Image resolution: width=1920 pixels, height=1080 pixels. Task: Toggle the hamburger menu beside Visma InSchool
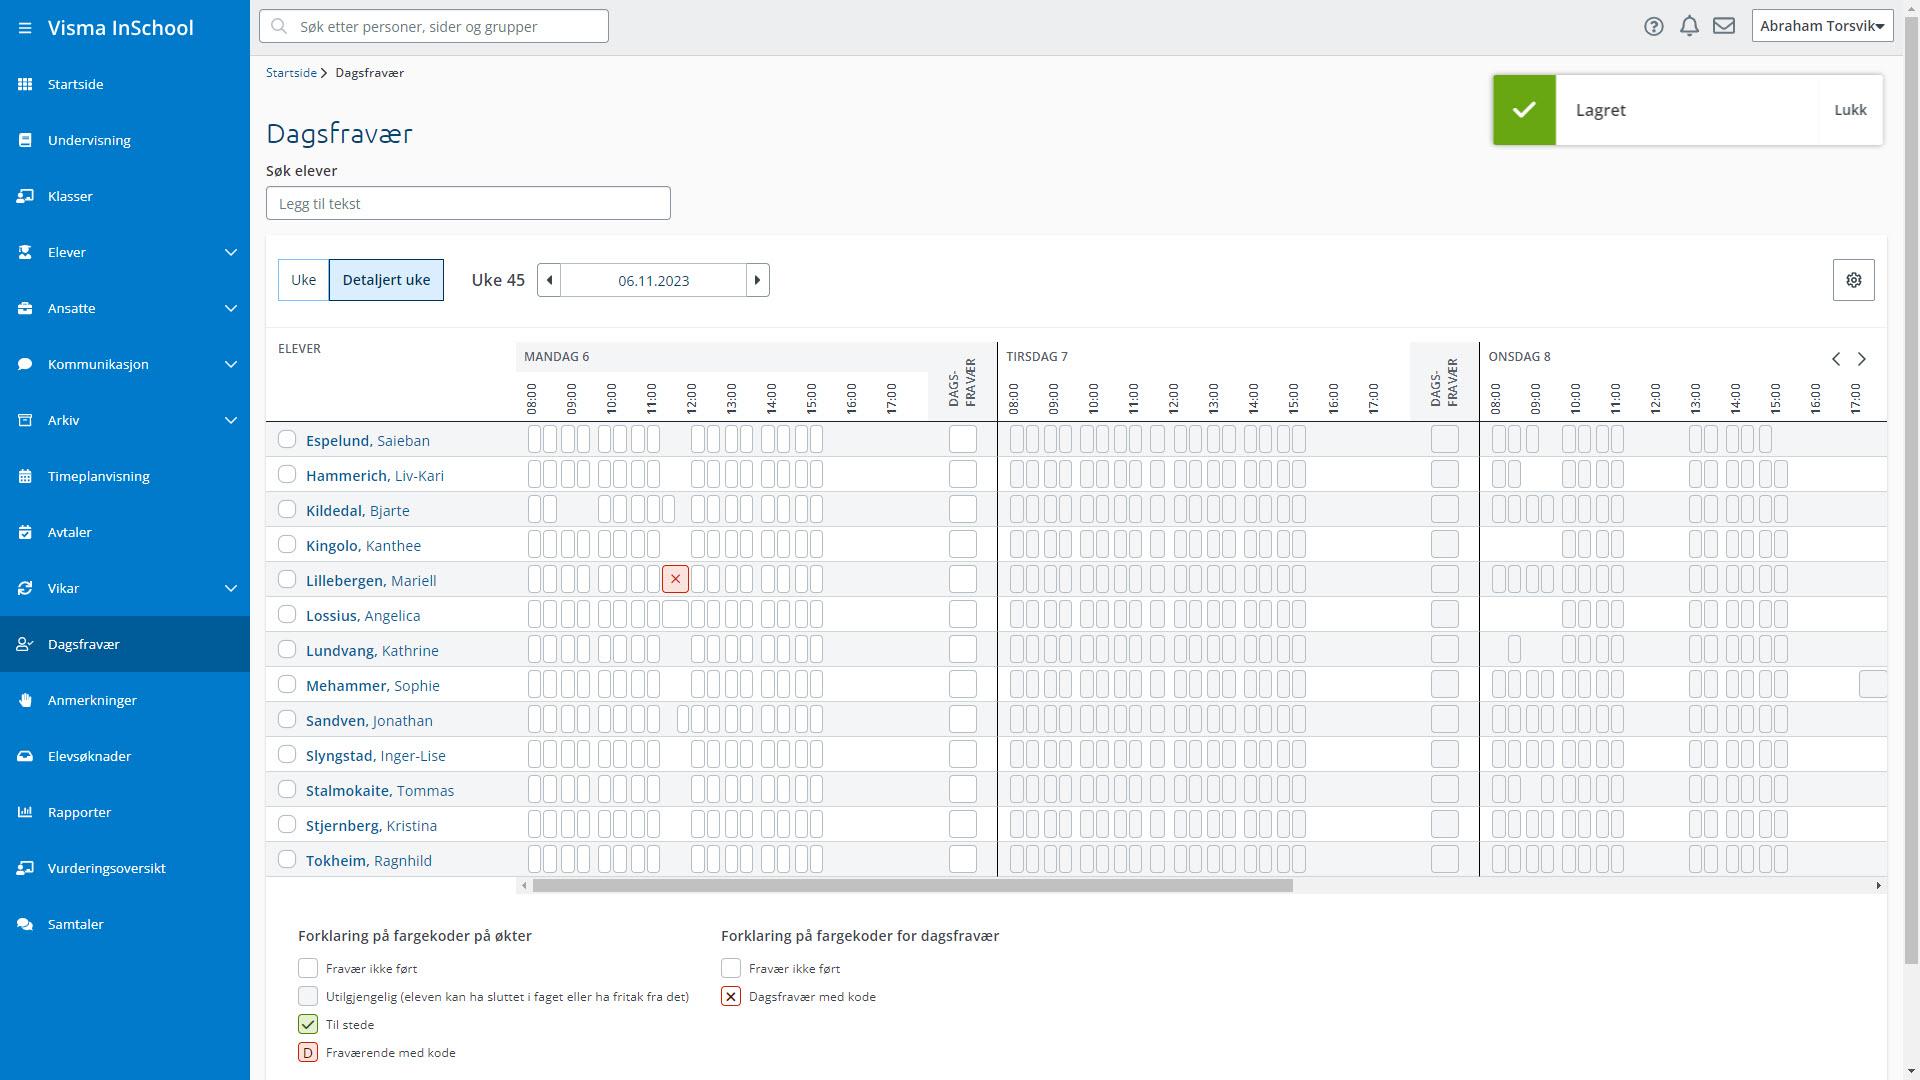pos(25,28)
